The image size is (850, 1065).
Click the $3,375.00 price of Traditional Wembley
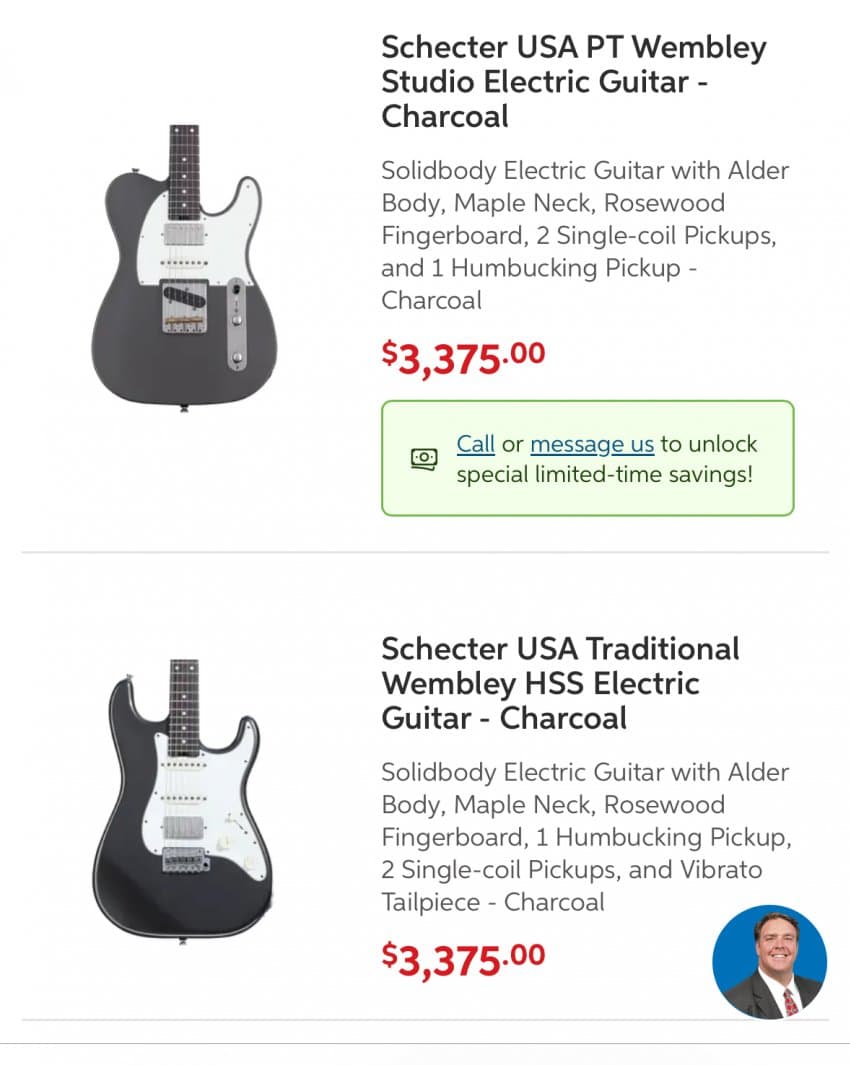(x=463, y=959)
